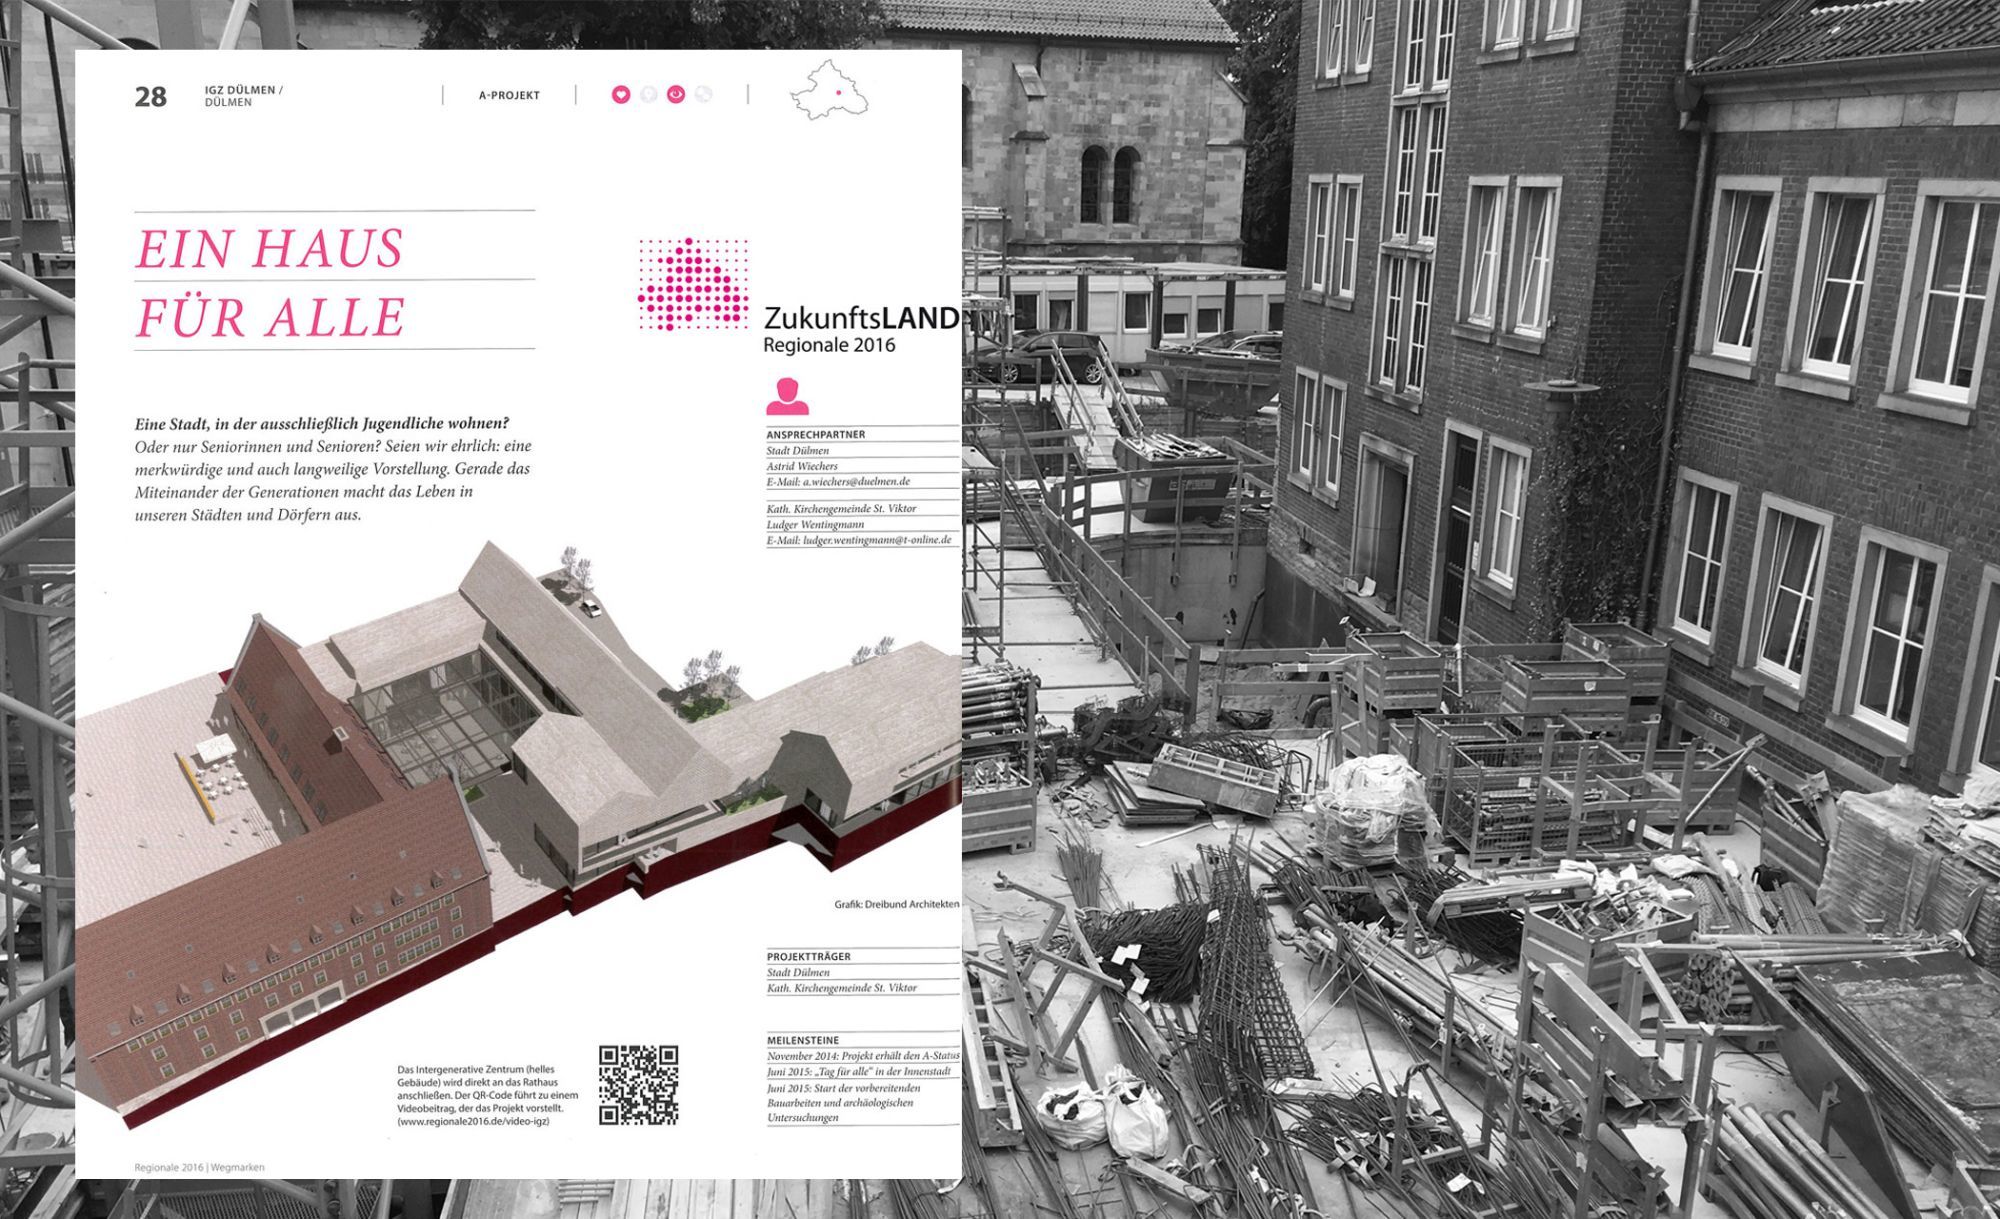The height and width of the screenshot is (1219, 2000).
Task: Click the black-and-white construction site photo
Action: point(1480,610)
